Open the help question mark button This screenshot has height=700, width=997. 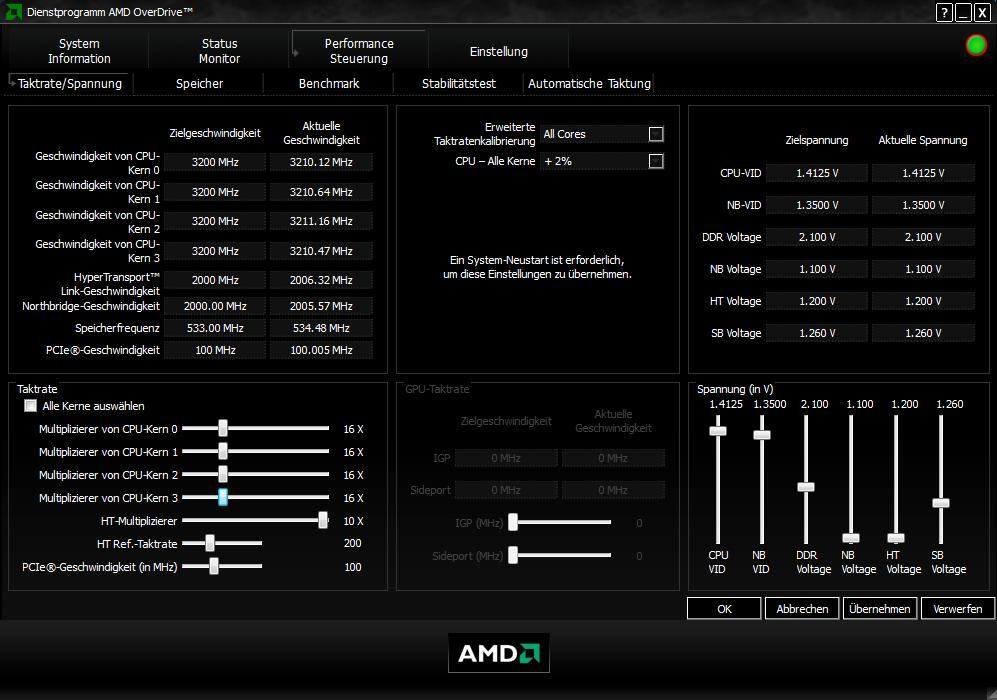coord(944,12)
